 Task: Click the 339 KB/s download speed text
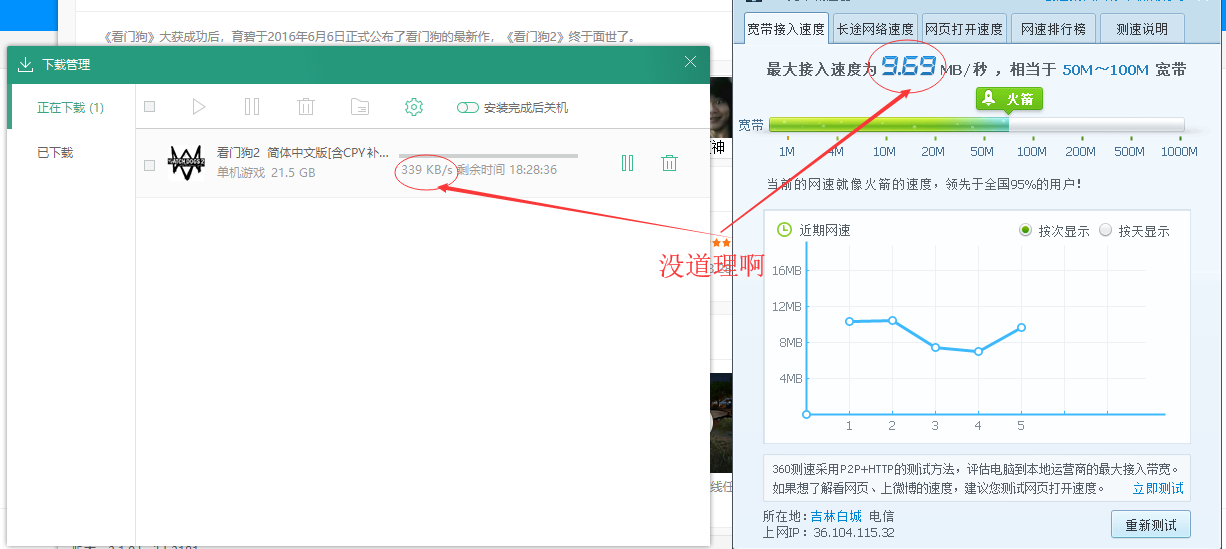pos(427,170)
